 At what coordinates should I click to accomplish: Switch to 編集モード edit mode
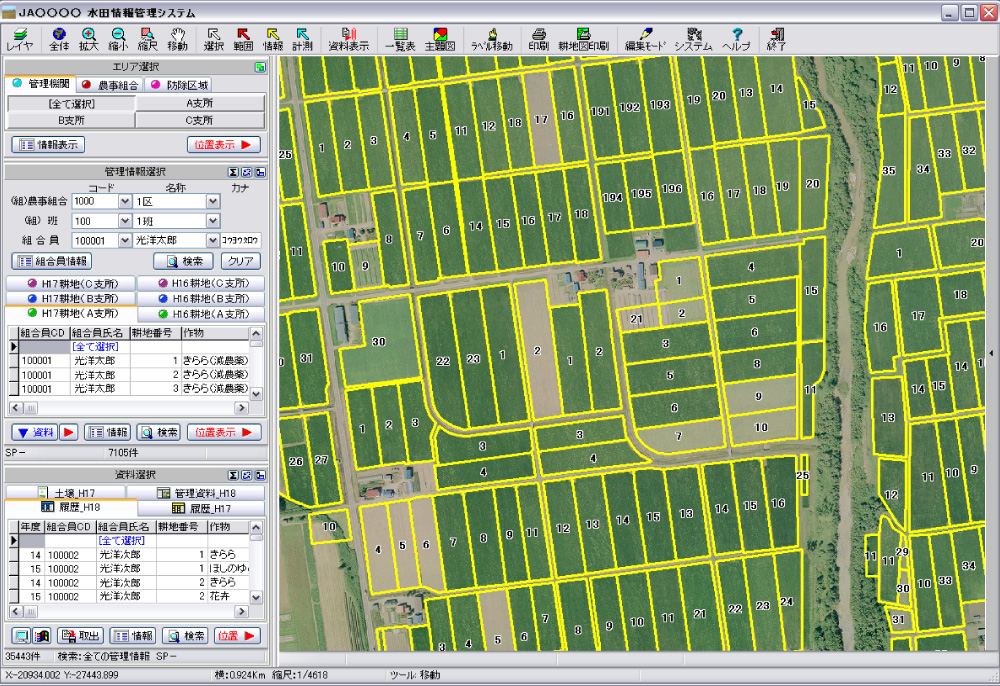645,39
